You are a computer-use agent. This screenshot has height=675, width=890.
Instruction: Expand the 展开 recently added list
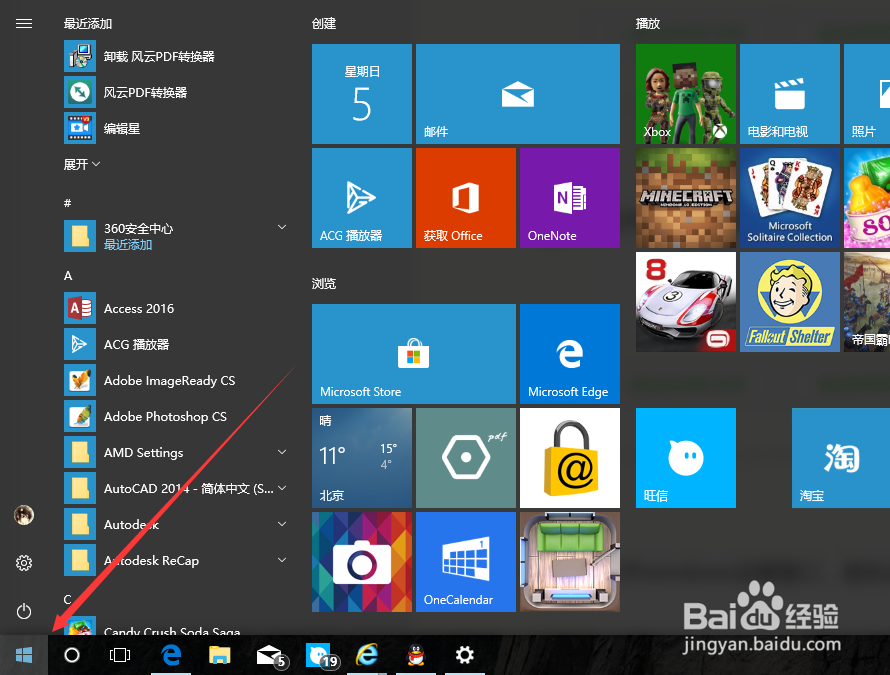(x=82, y=164)
